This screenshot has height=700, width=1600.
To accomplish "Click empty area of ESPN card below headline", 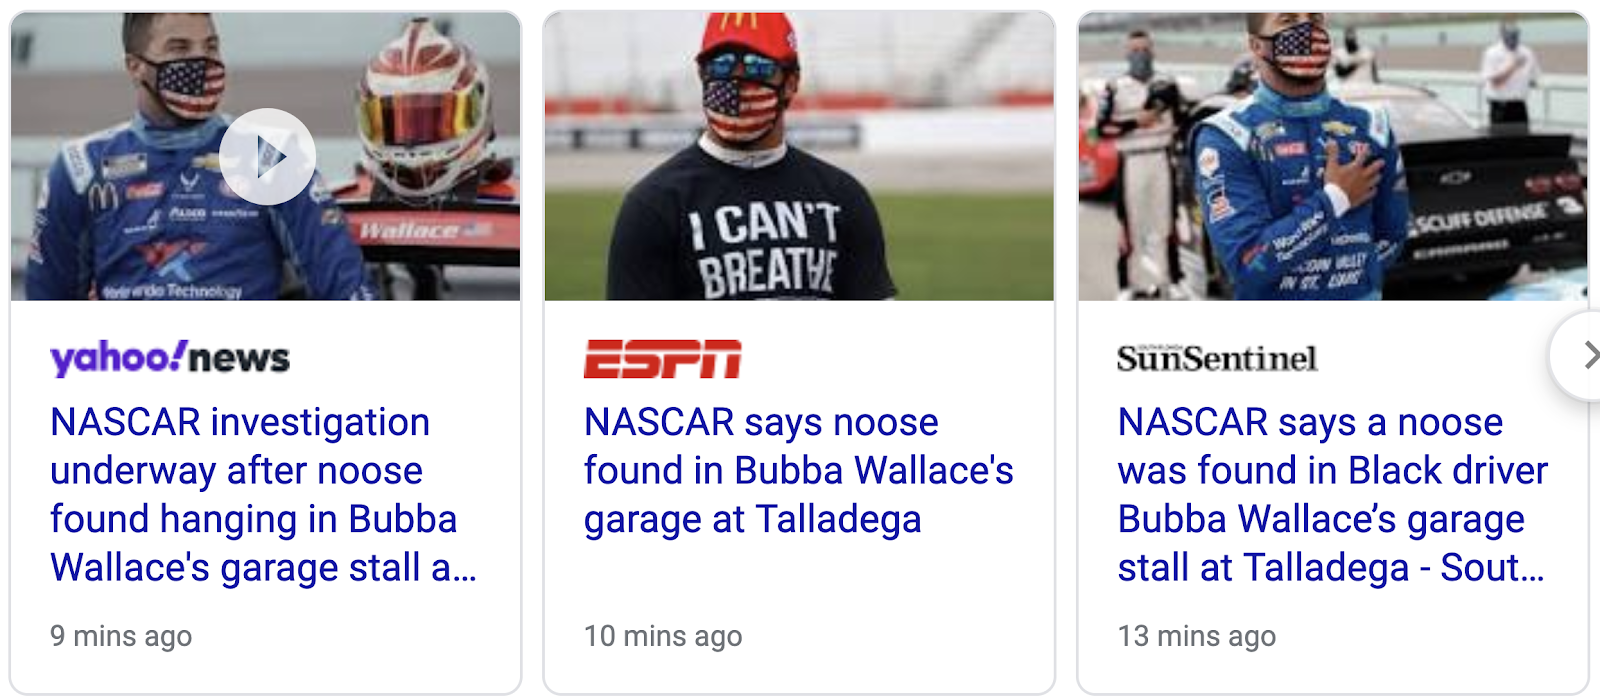I will coord(798,580).
